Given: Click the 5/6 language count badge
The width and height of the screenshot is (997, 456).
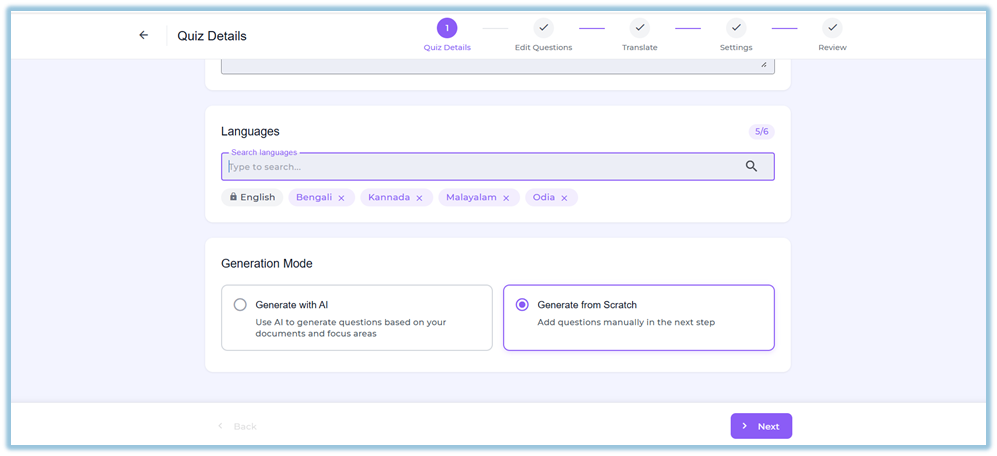Looking at the screenshot, I should coord(762,132).
